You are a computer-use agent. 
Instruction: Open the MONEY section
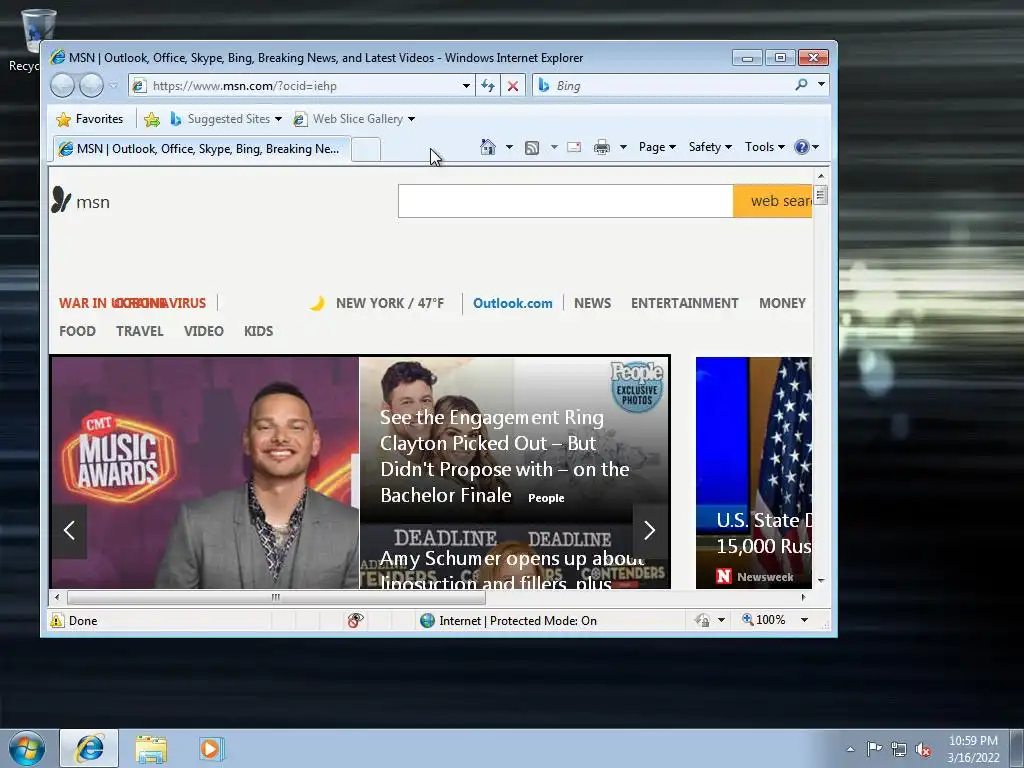tap(782, 303)
